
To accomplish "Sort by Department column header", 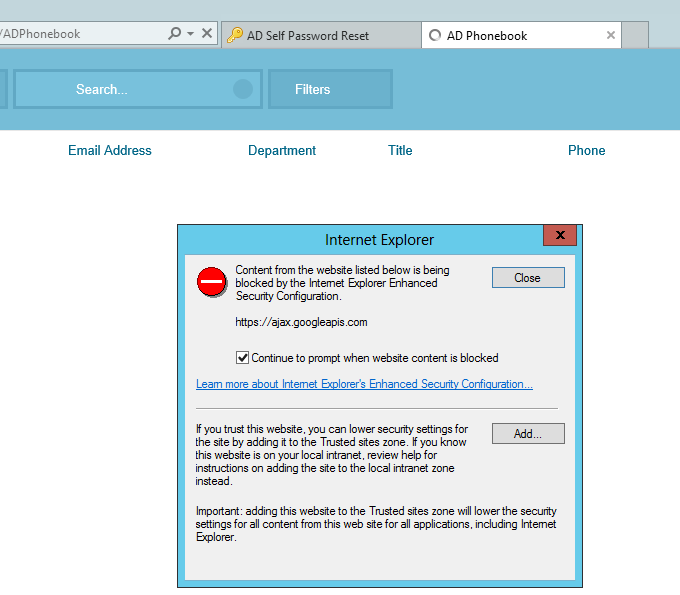I will coord(282,150).
